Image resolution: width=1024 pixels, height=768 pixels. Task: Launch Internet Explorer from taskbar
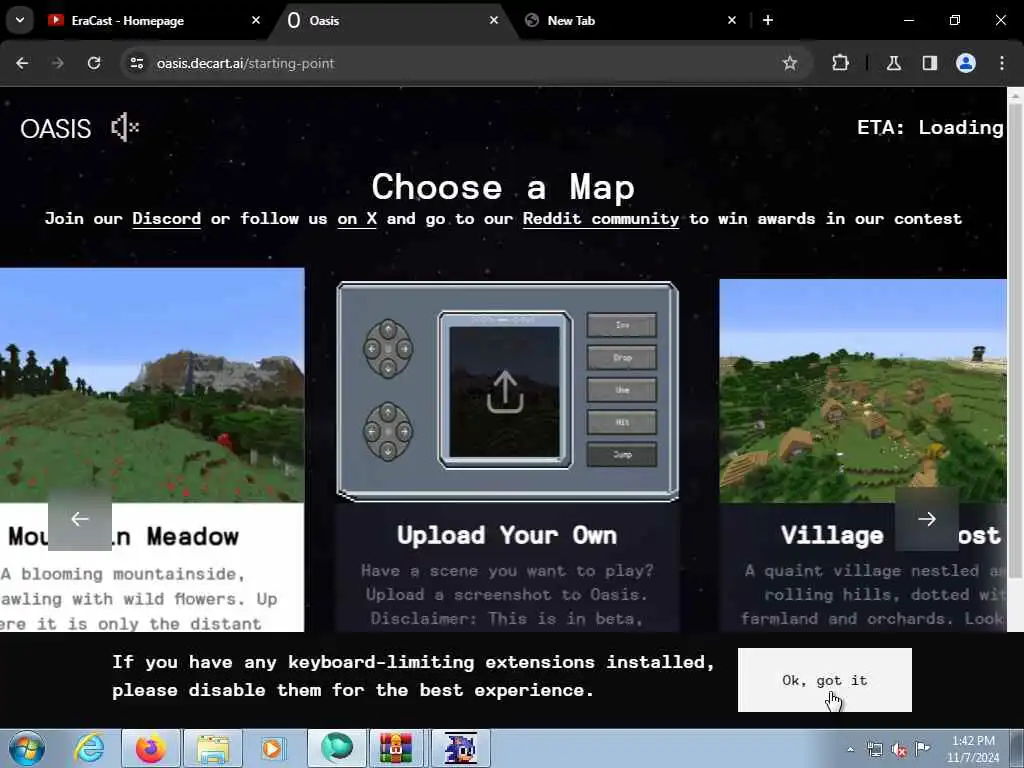[x=89, y=748]
